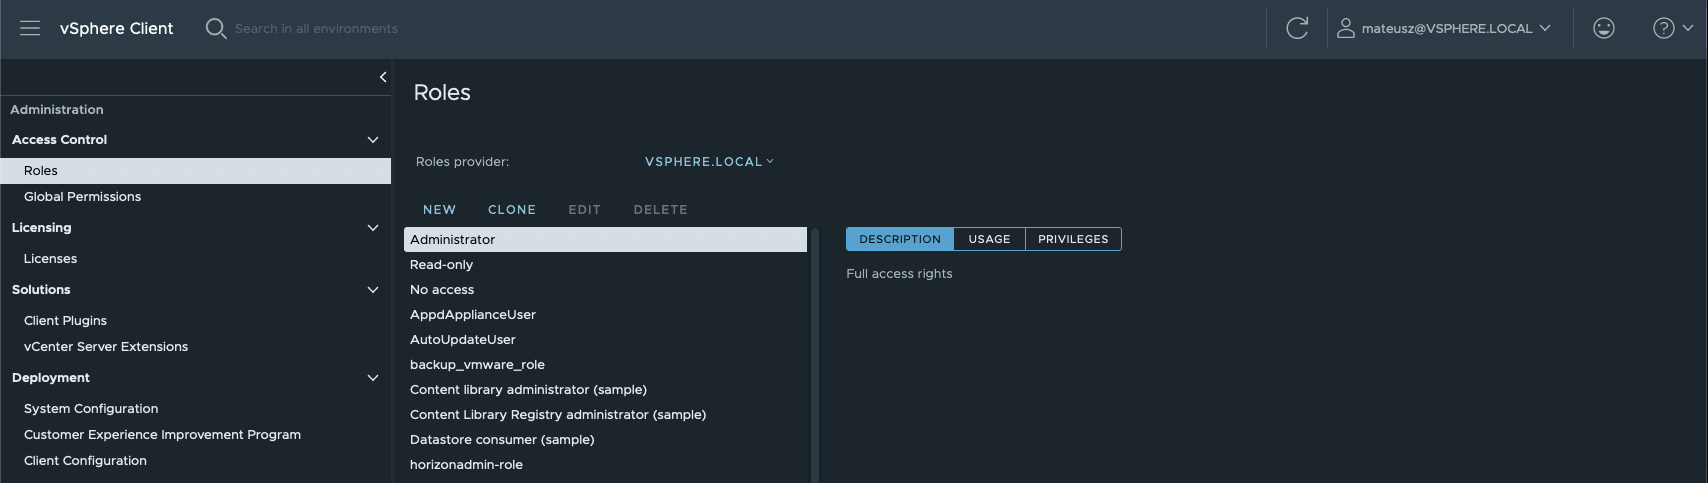Open the mateusz@VSPHERE.LOCAL user menu
This screenshot has height=483, width=1708.
(1444, 28)
